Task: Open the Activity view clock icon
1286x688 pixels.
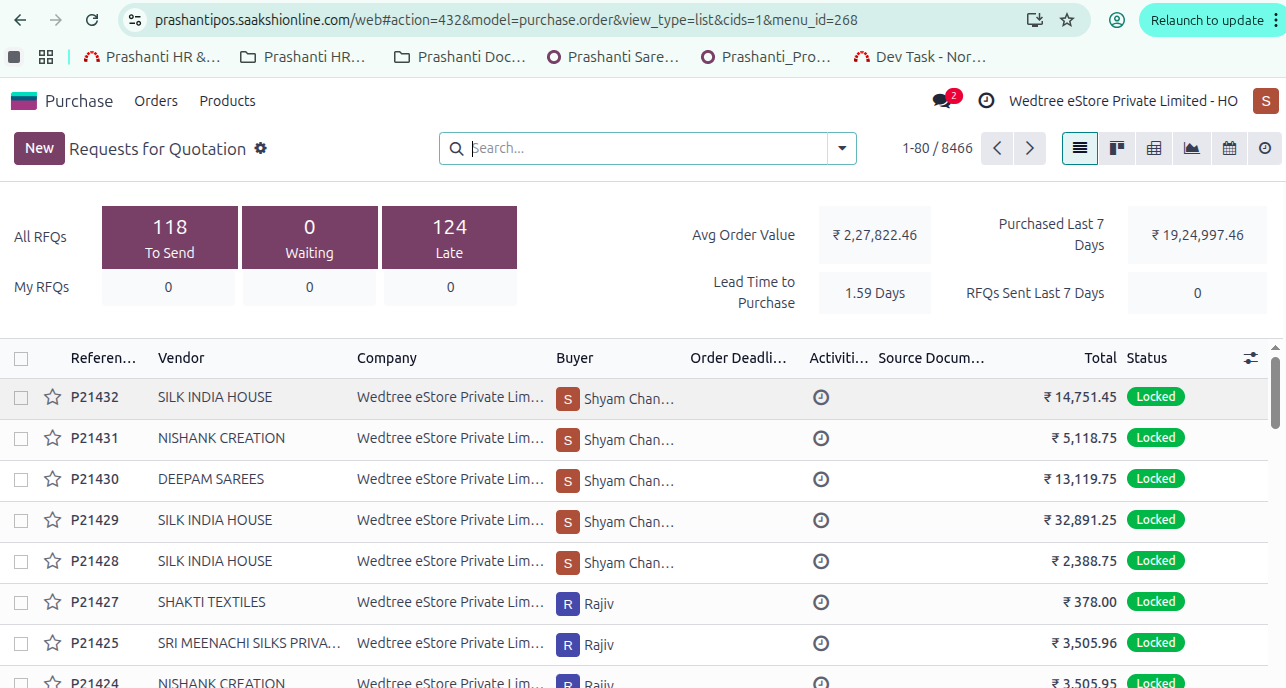Action: coord(1265,148)
